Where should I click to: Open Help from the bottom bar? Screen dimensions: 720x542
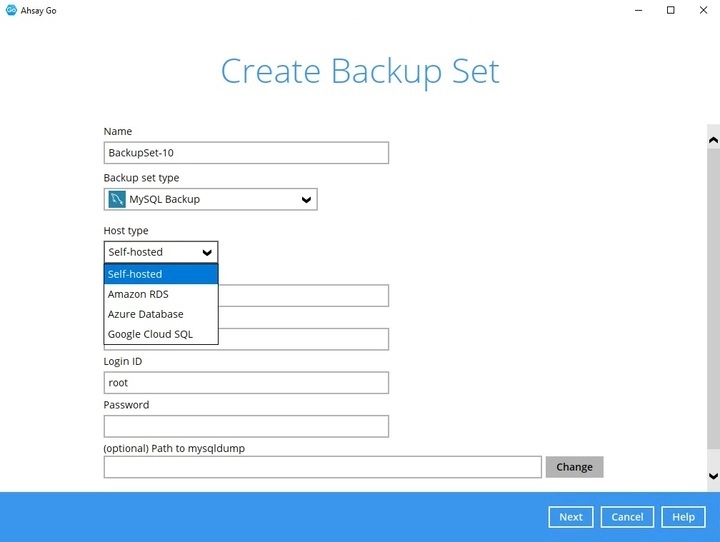683,517
